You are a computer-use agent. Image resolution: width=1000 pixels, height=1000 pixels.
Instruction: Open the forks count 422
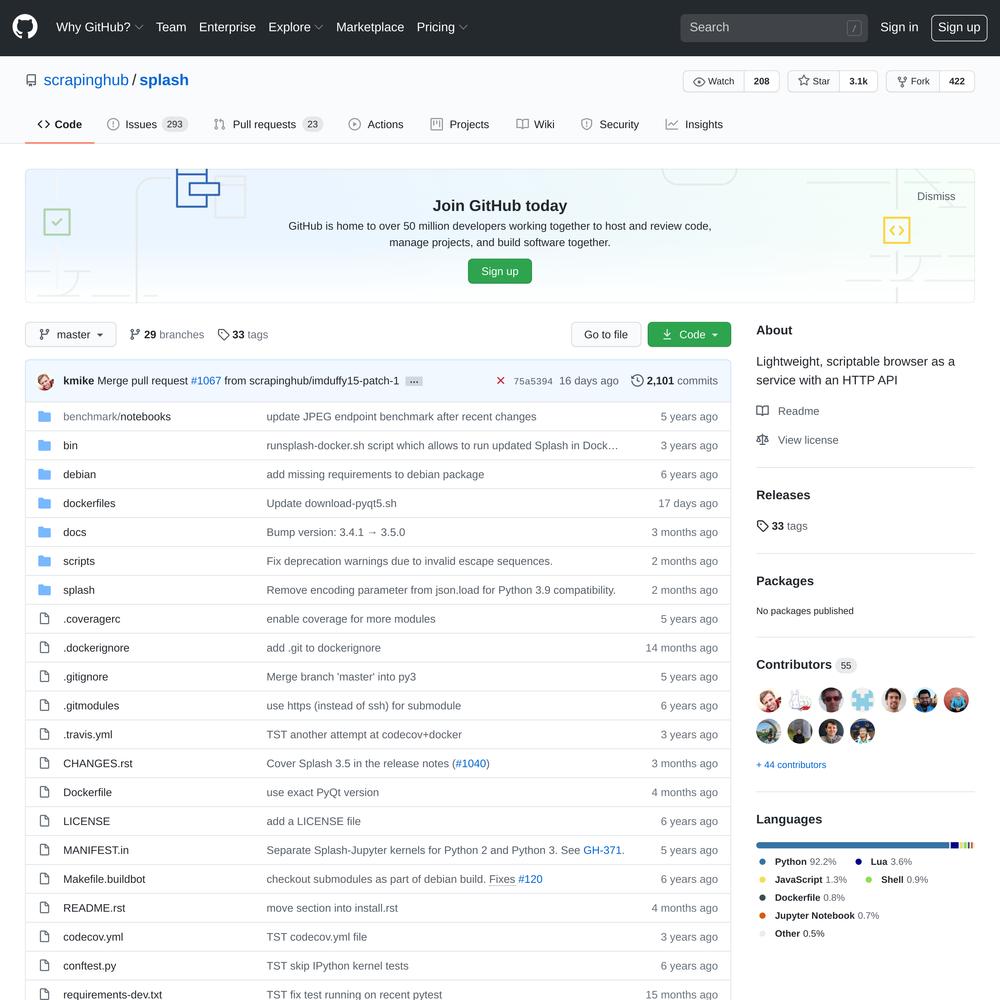957,82
